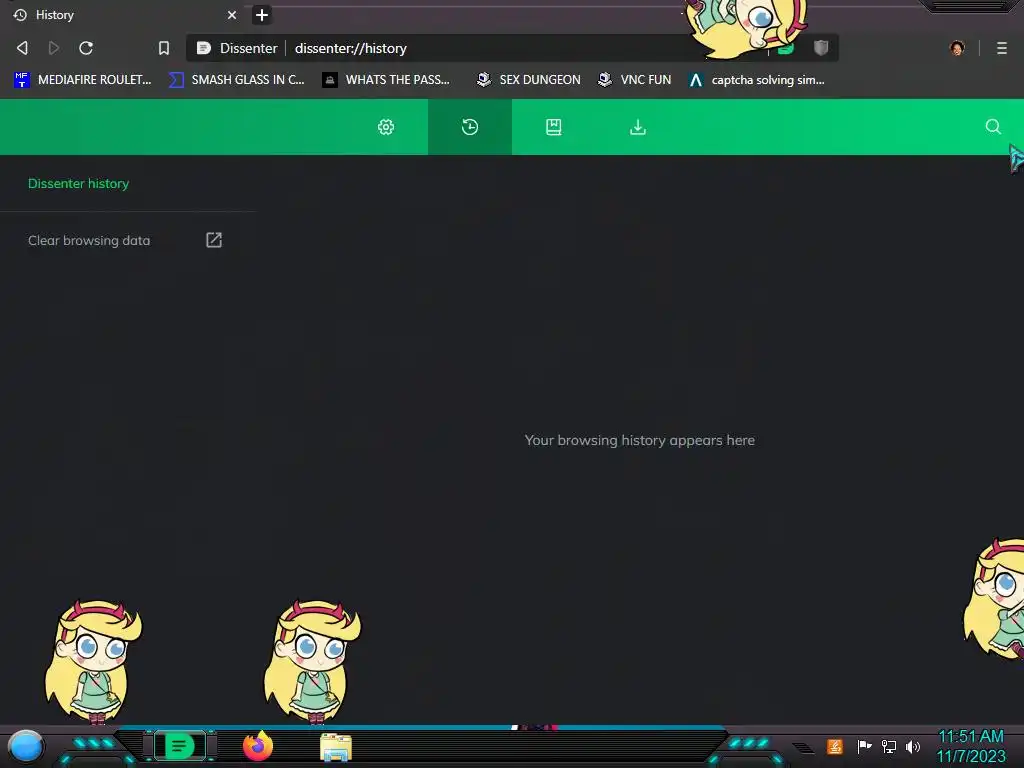
Task: Open Bookmarks icon in green toolbar
Action: click(554, 127)
